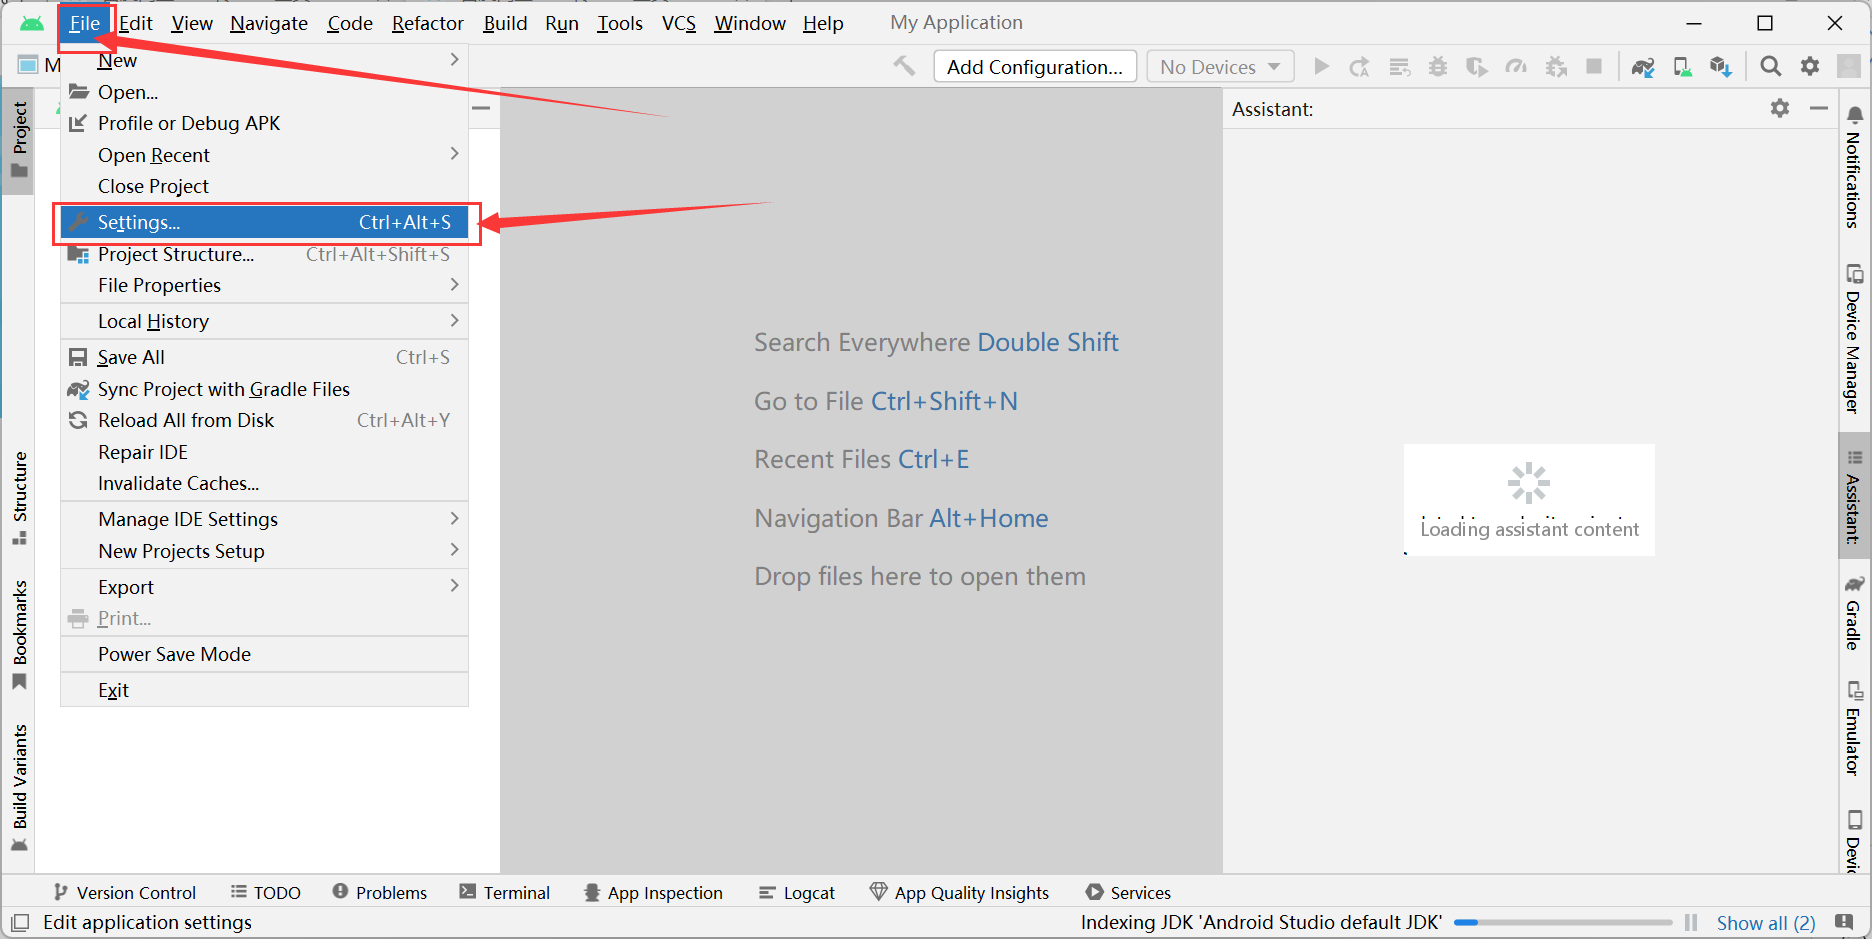Select Exit in the File menu
The height and width of the screenshot is (939, 1872).
coord(264,690)
